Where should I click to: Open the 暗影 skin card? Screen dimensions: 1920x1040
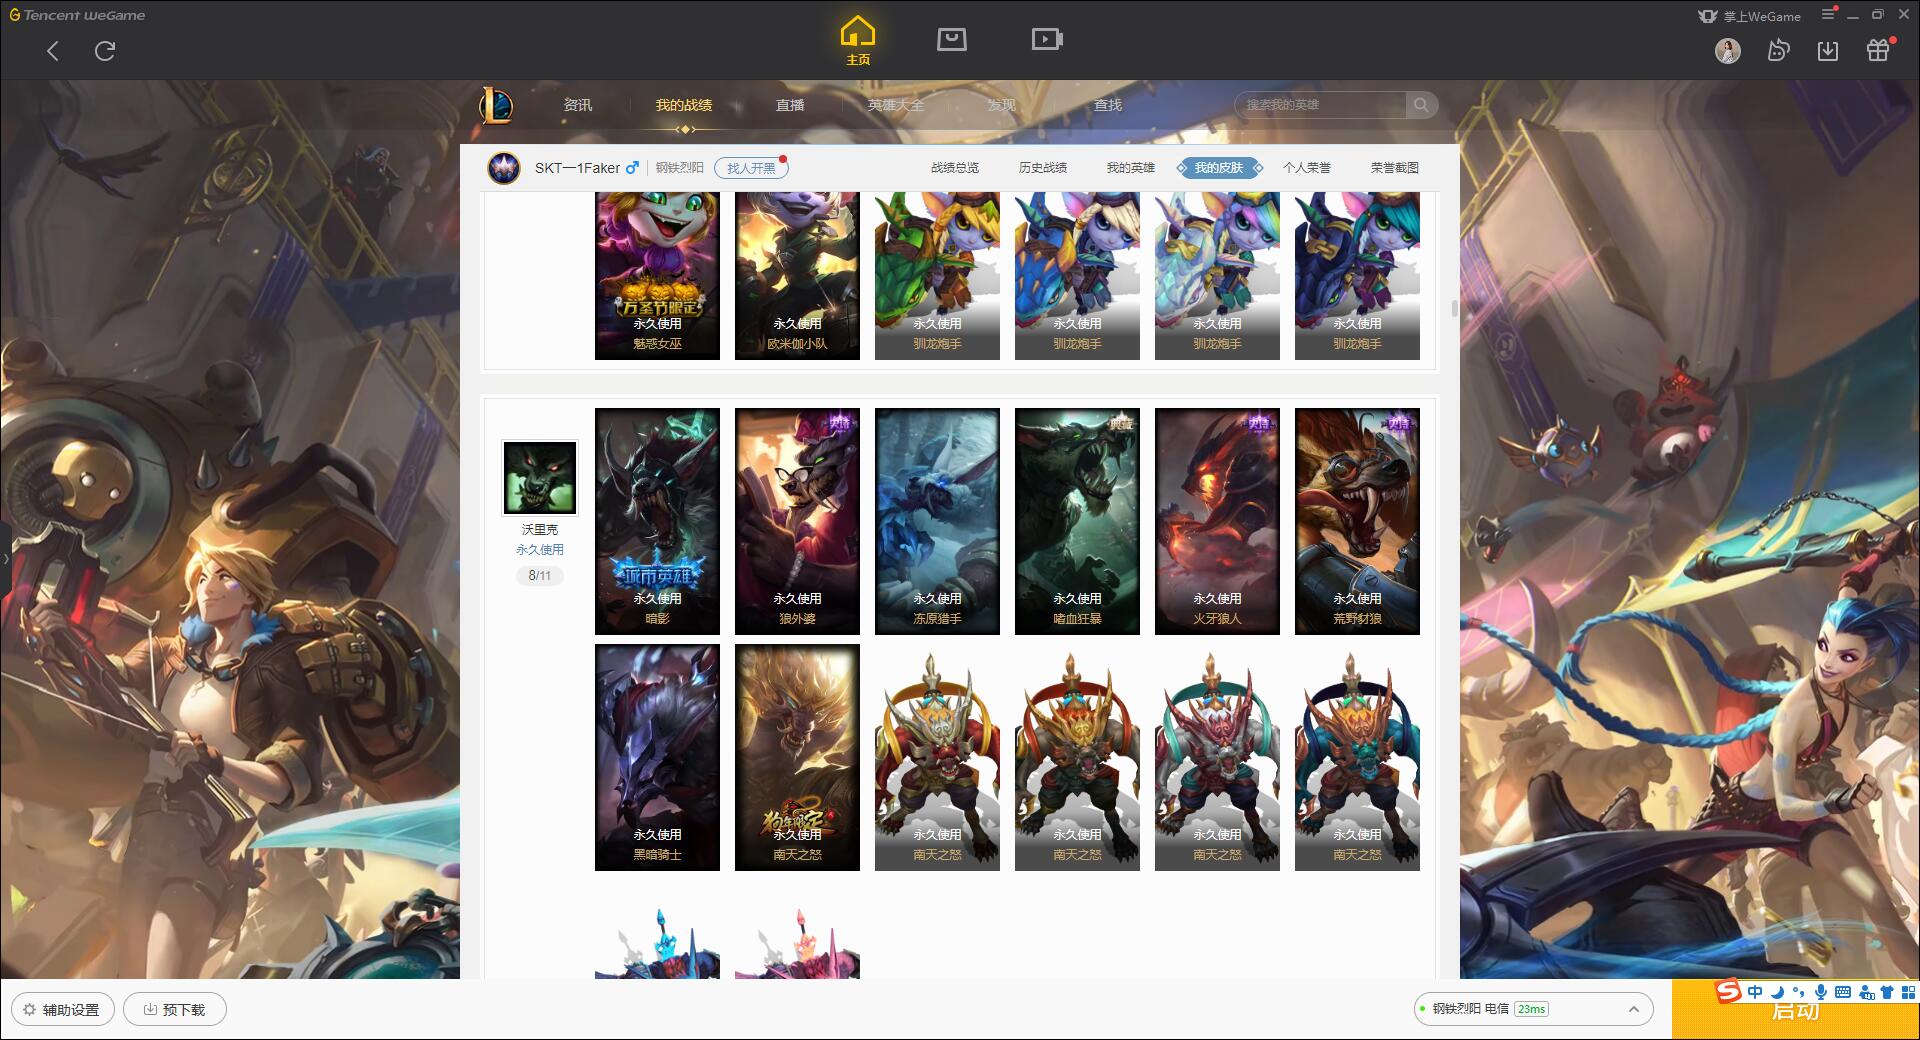(x=657, y=521)
